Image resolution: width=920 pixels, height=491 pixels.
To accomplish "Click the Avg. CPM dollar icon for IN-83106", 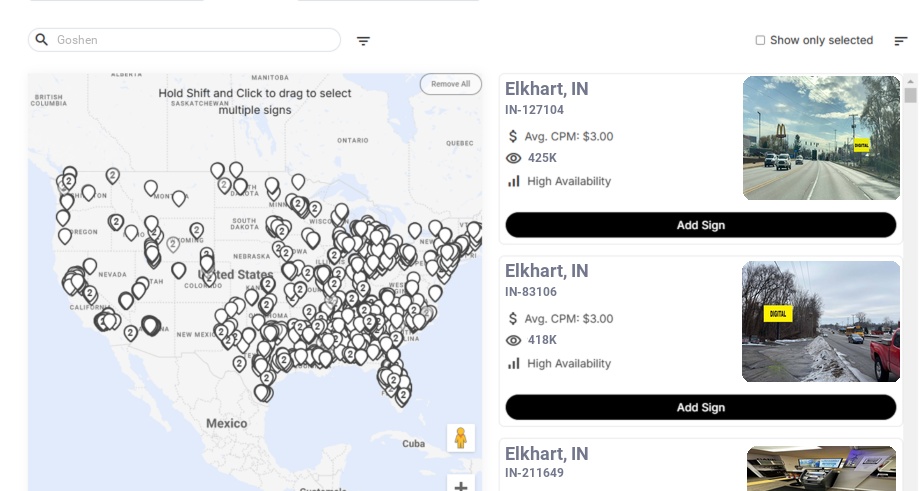I will (x=514, y=319).
